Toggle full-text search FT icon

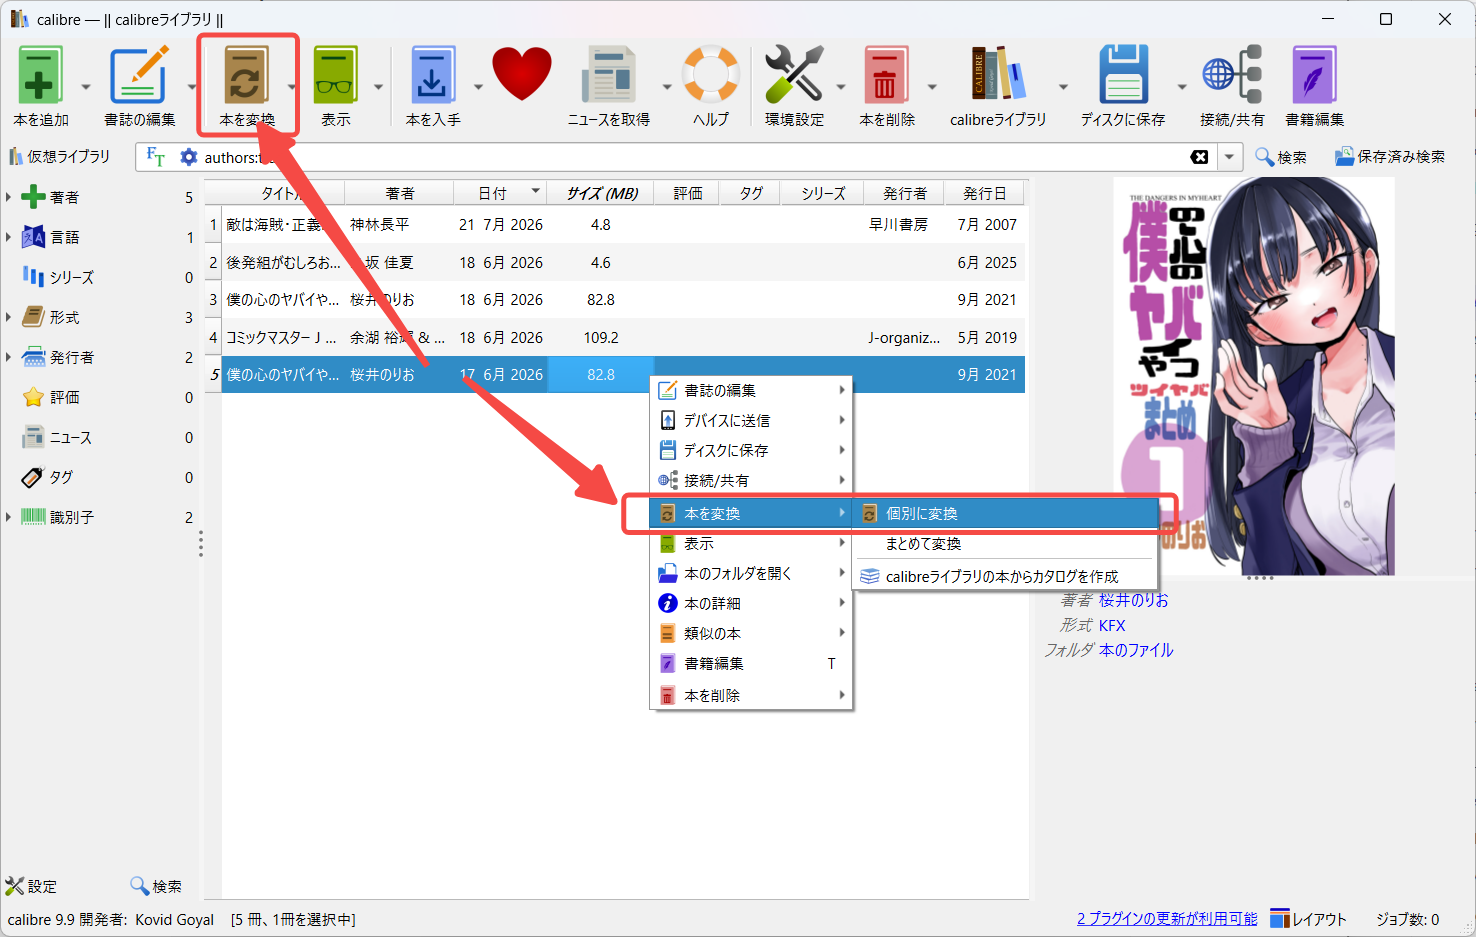(x=156, y=157)
